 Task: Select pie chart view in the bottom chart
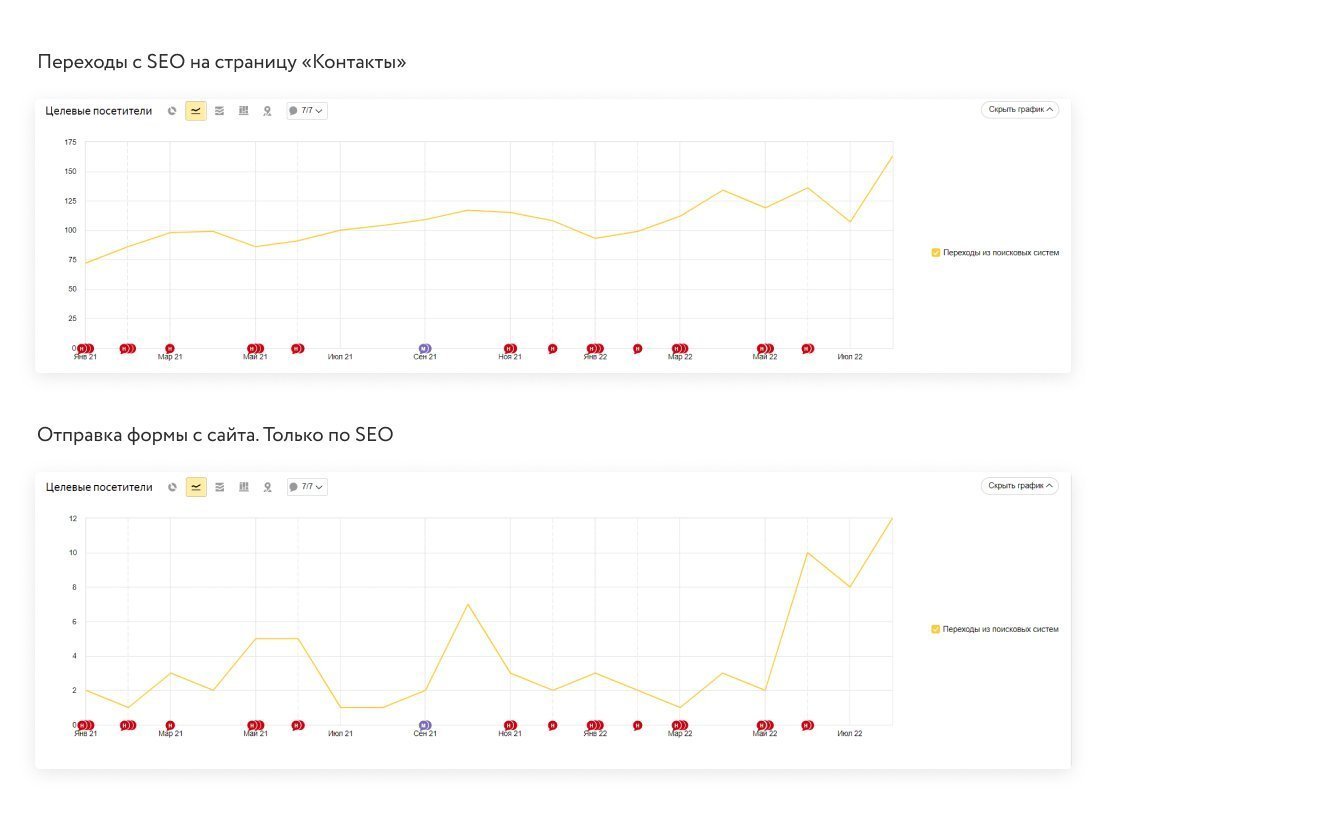(x=172, y=487)
